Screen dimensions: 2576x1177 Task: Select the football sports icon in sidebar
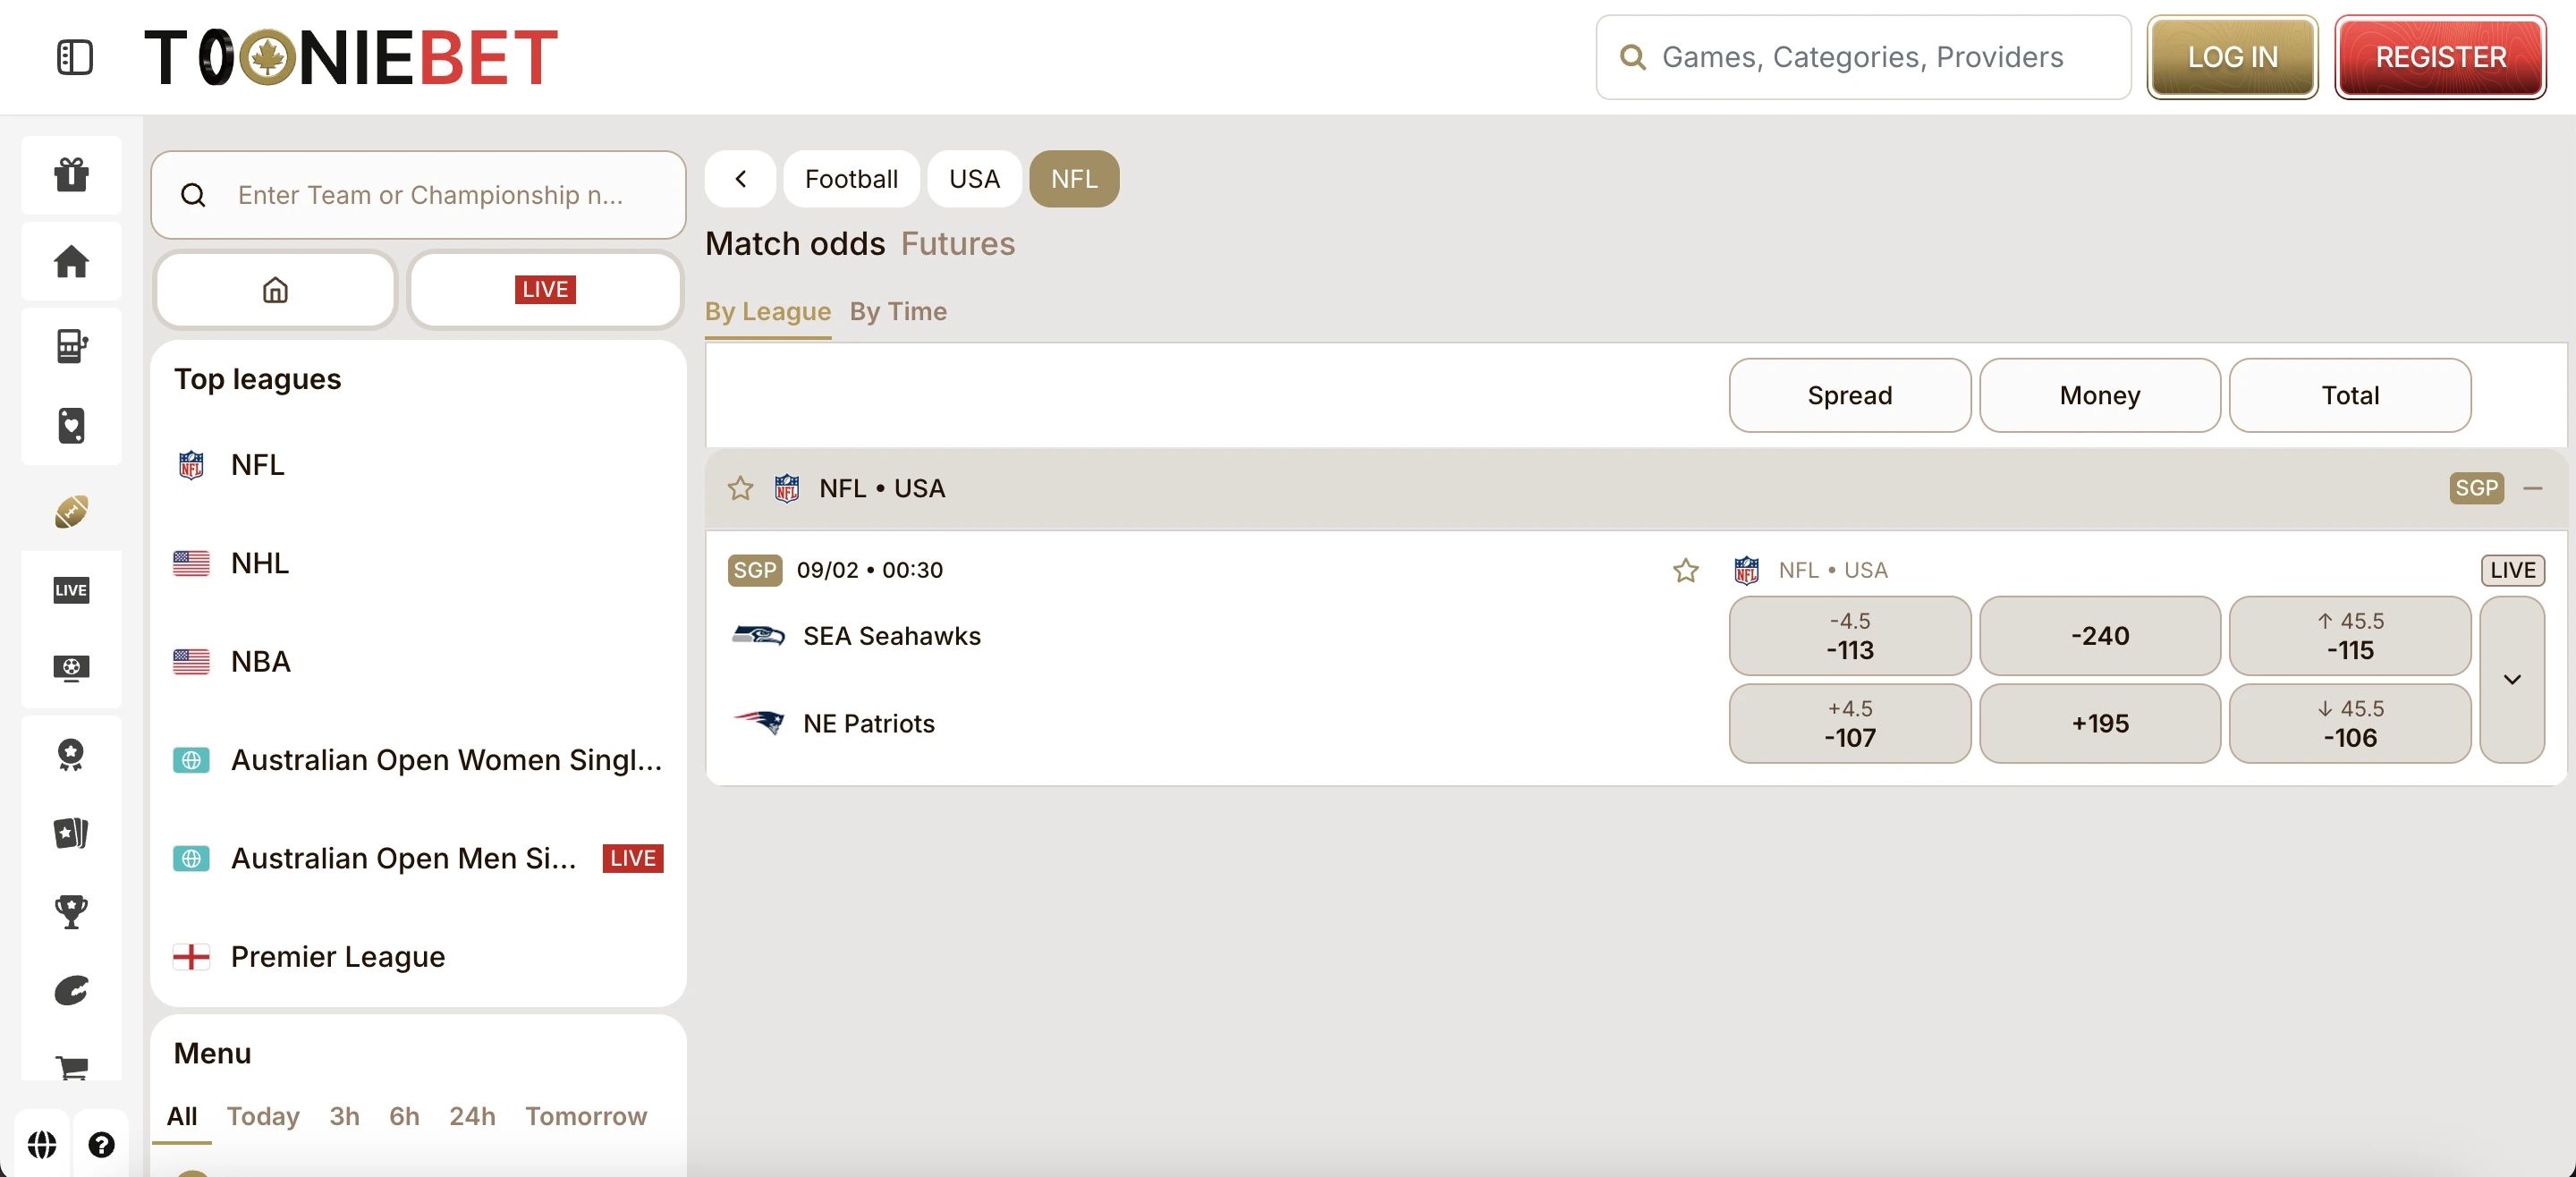click(71, 511)
